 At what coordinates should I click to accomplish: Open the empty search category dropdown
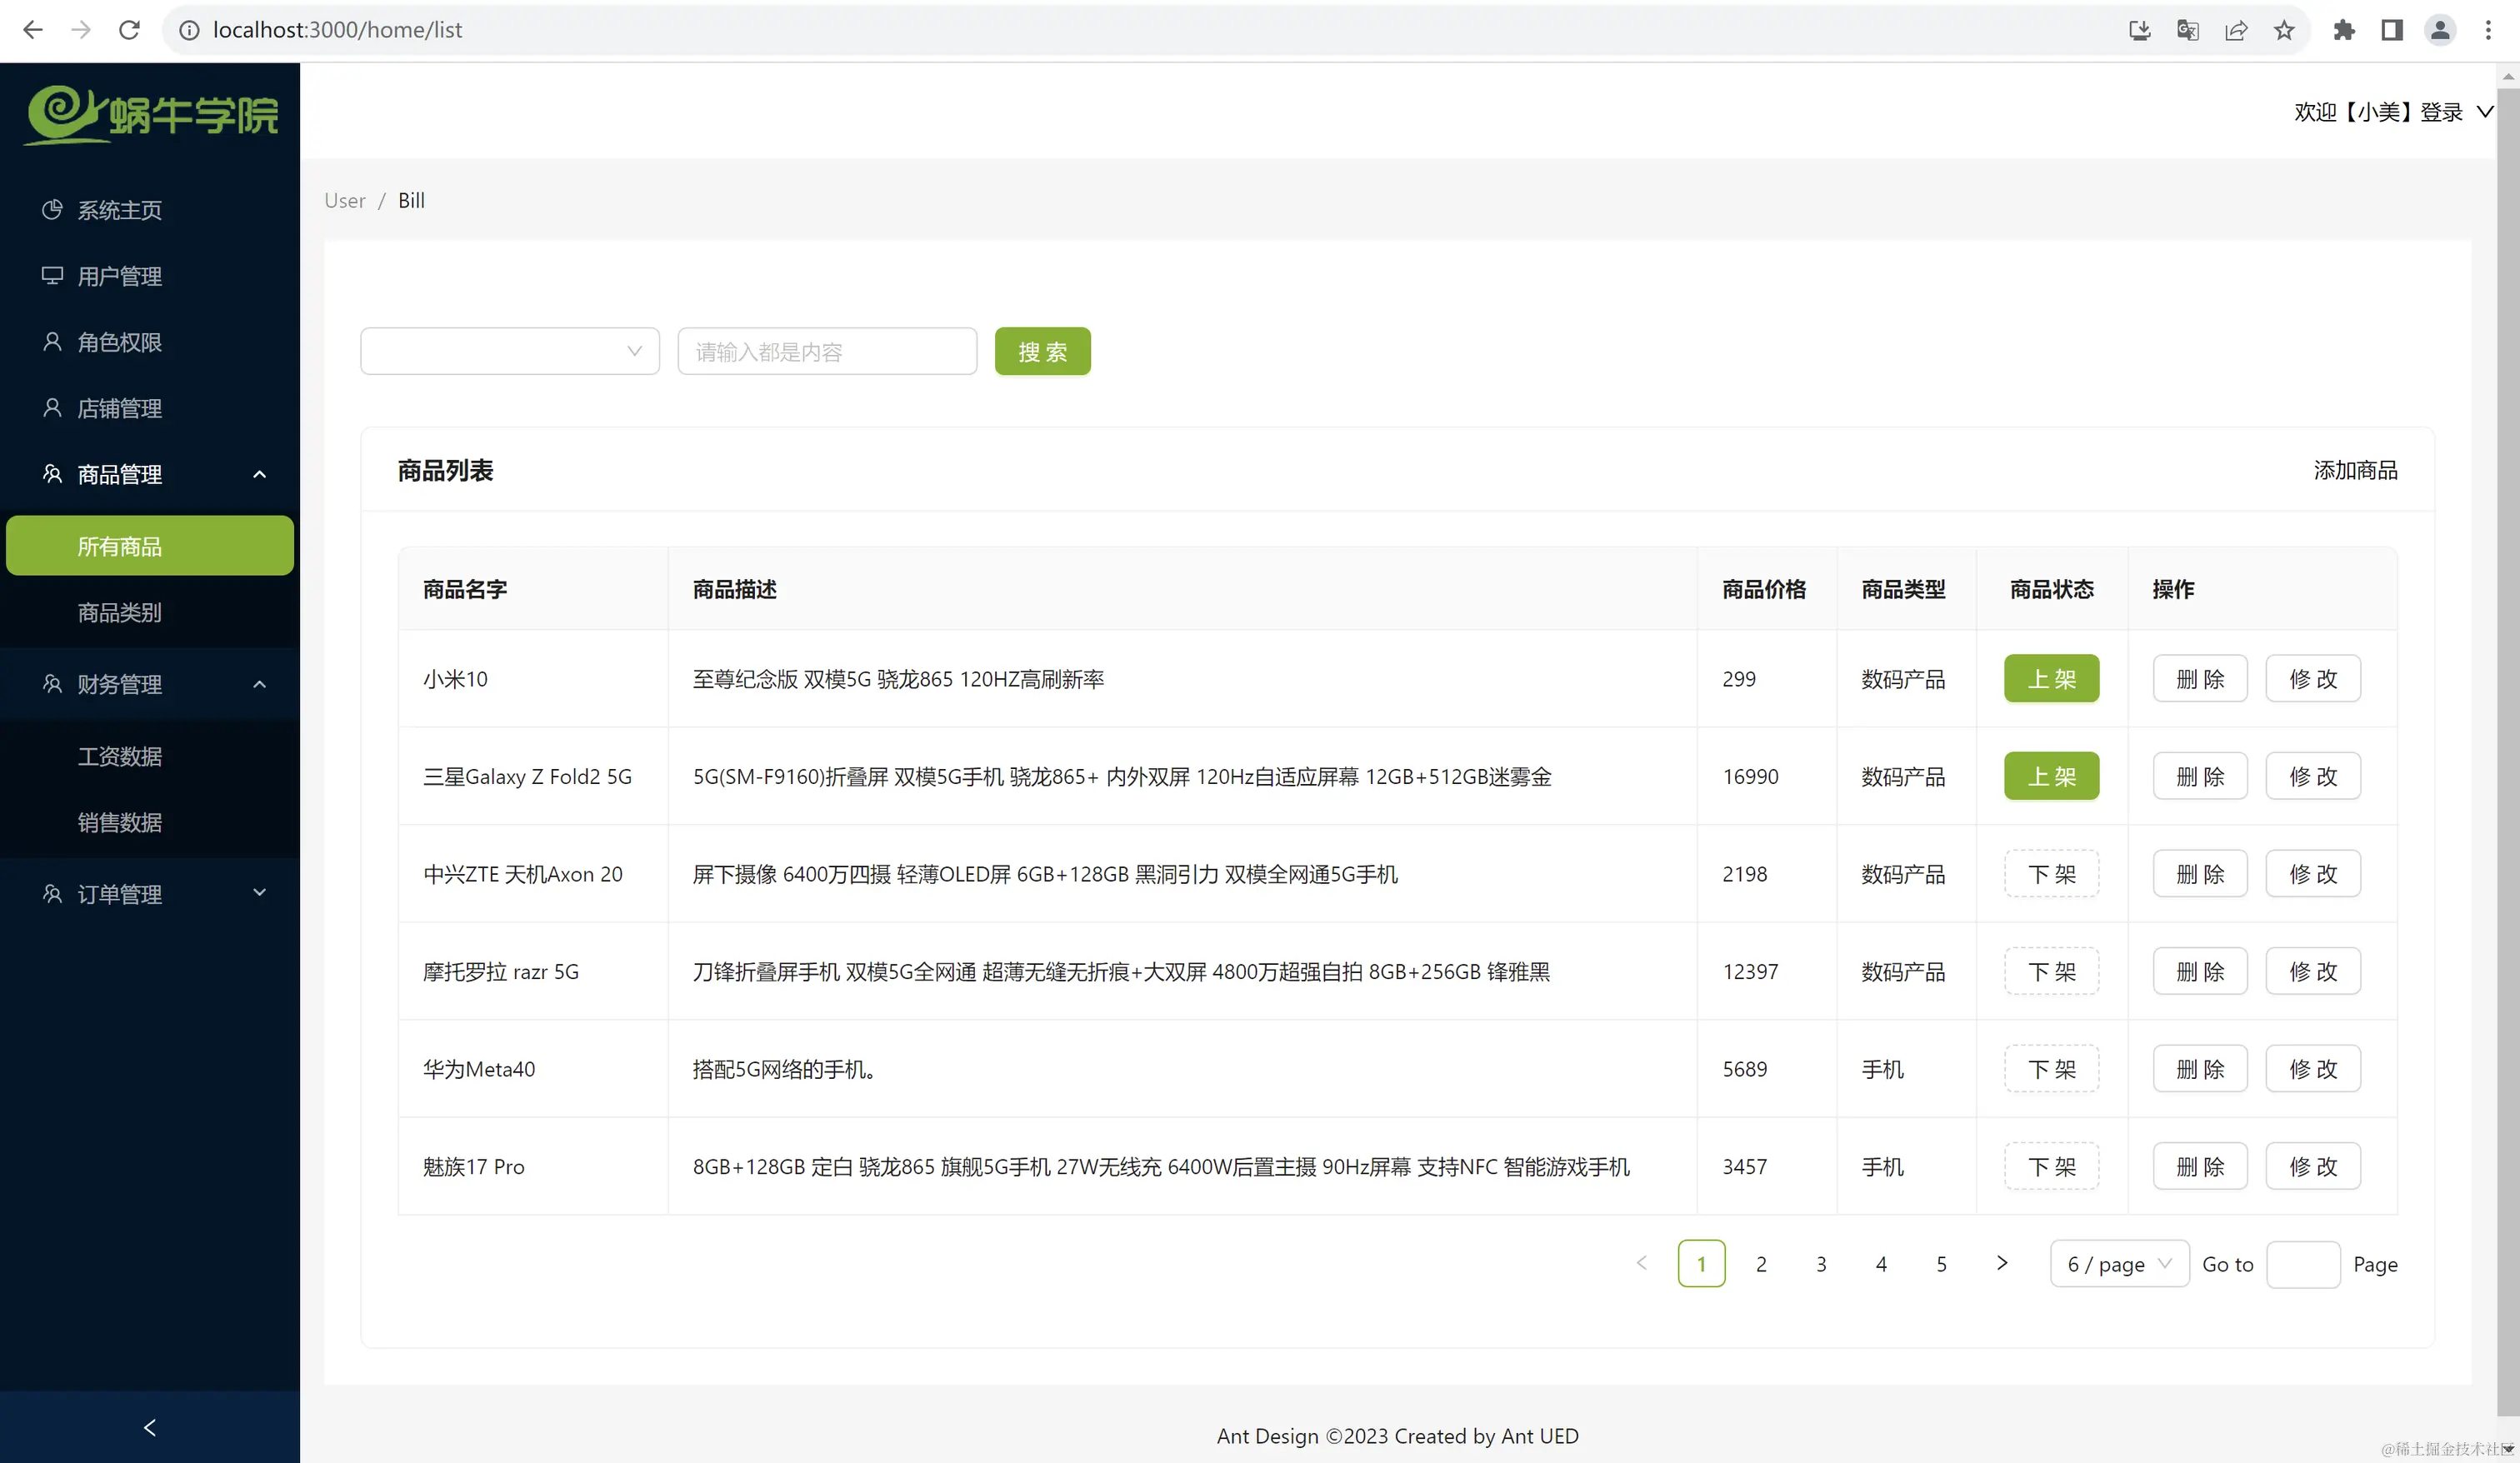coord(509,351)
